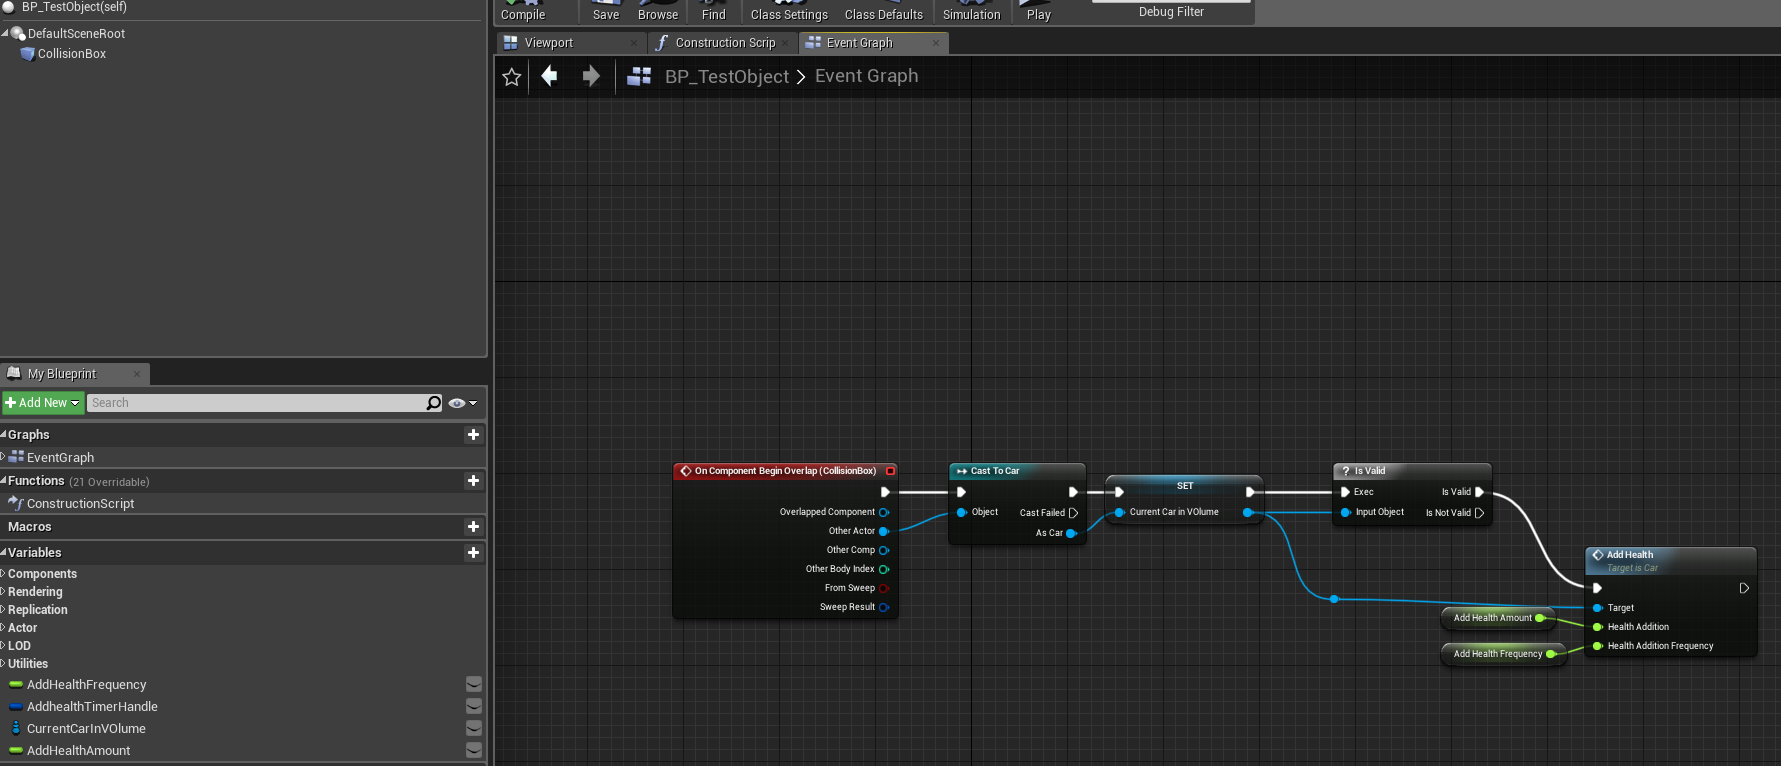Switch to the Viewport tab

click(572, 43)
